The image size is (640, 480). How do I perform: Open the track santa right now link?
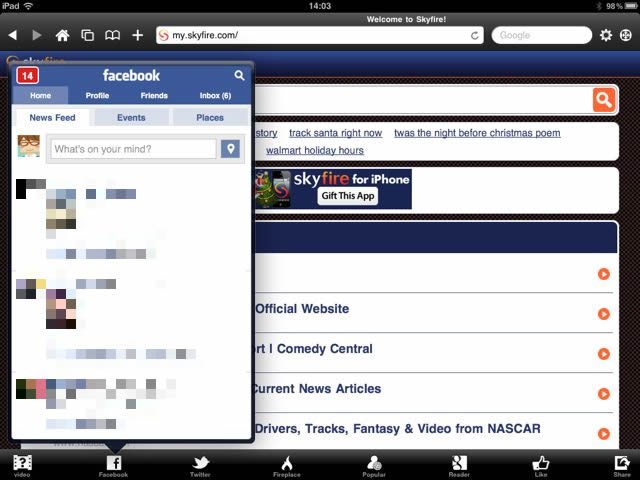point(336,133)
